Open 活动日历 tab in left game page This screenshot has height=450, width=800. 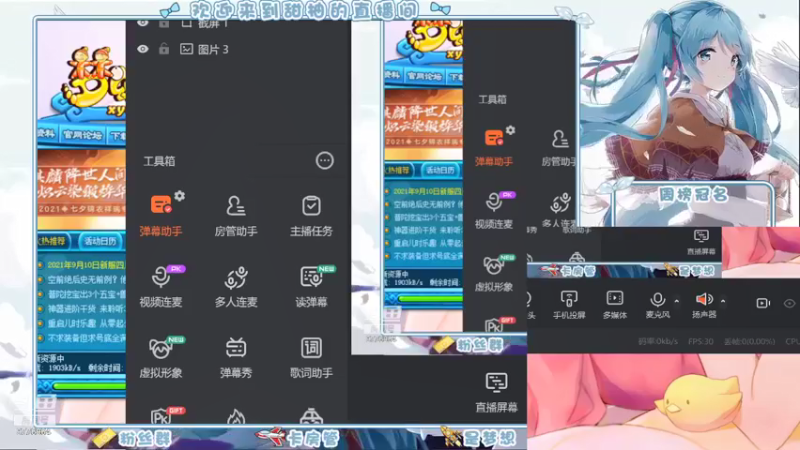click(x=100, y=241)
